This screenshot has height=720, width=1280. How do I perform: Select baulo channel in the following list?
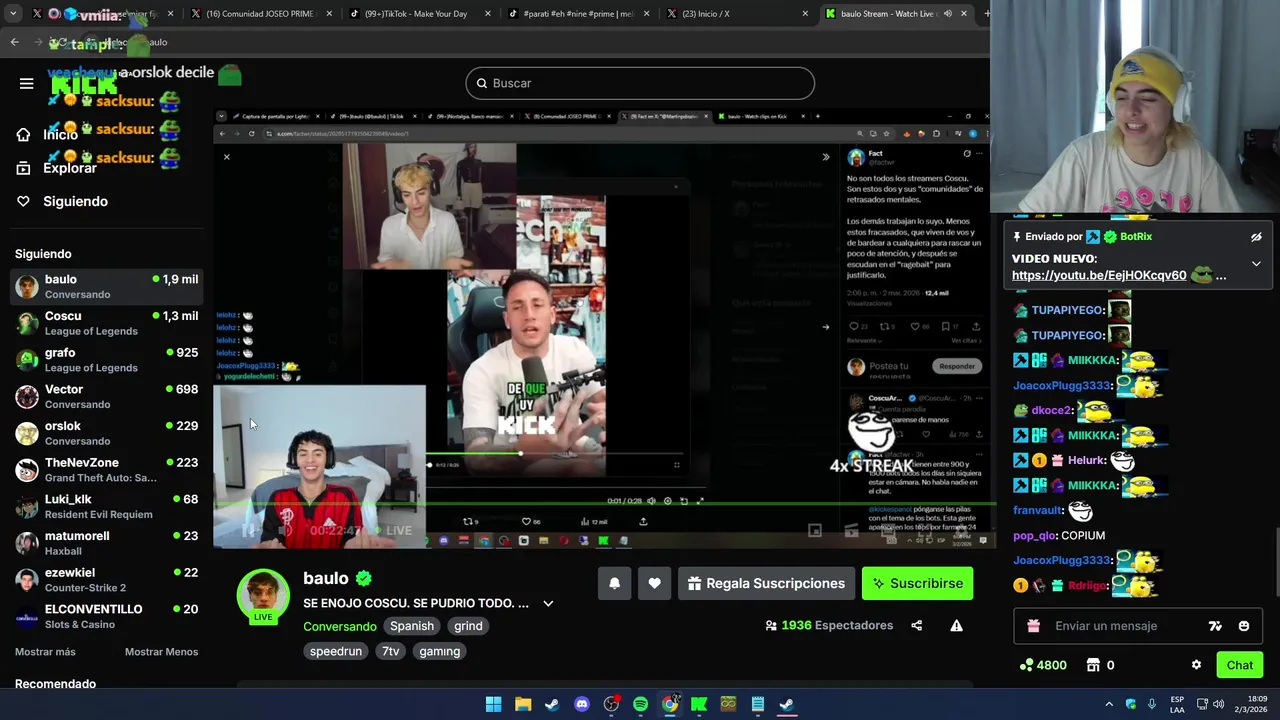[107, 286]
